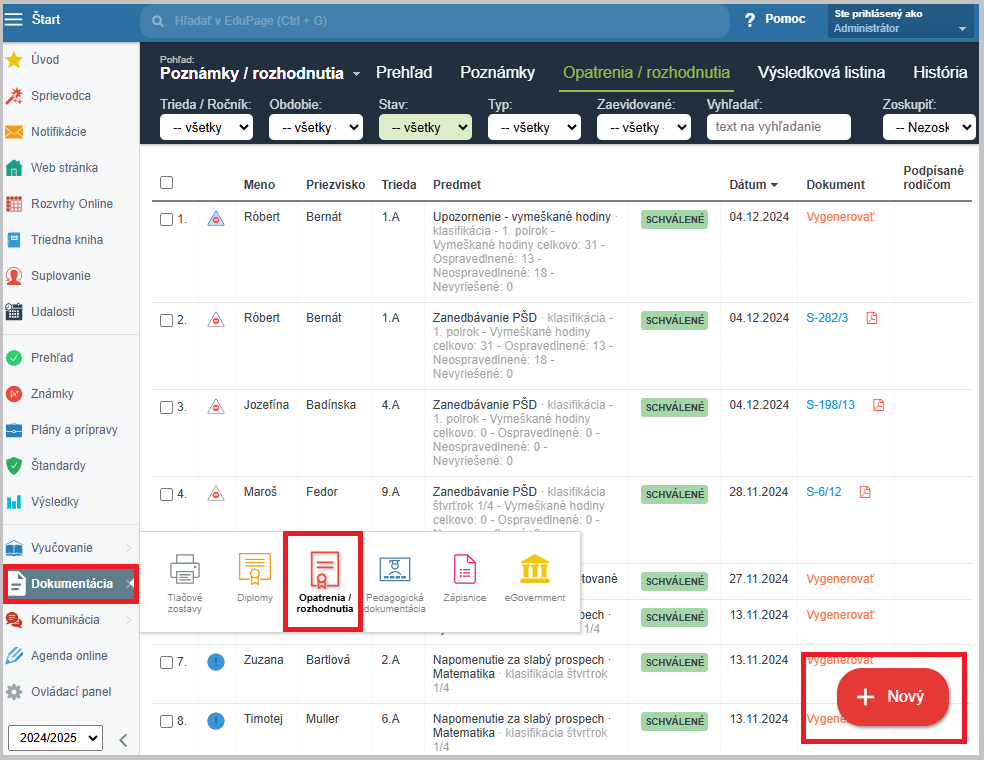Open Výsledky bar chart icon
Image resolution: width=984 pixels, height=760 pixels.
point(14,502)
